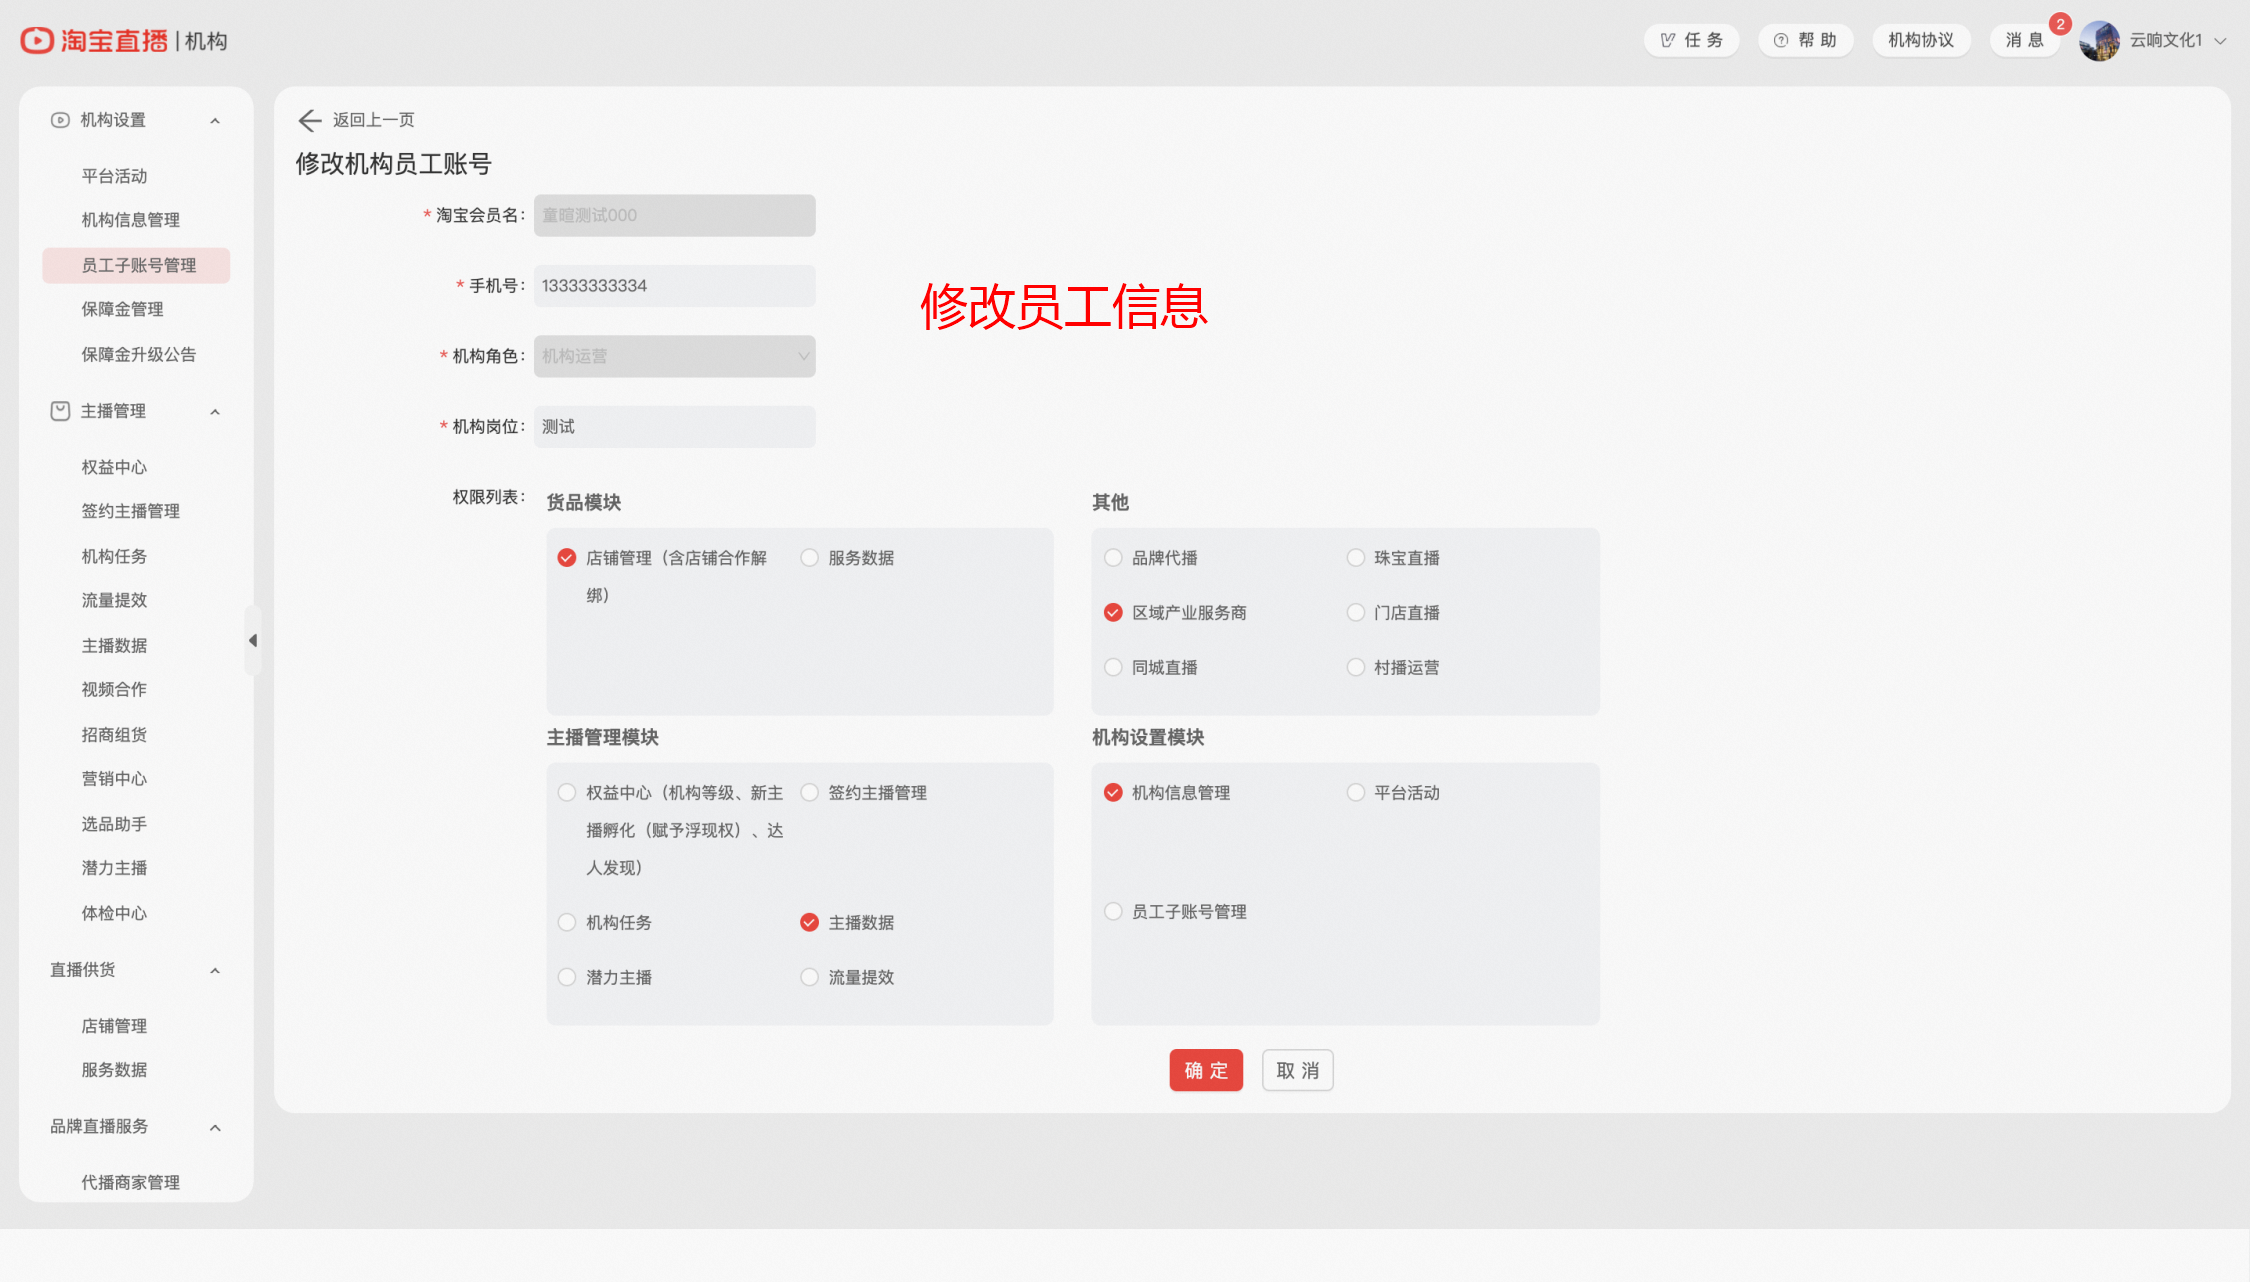This screenshot has height=1282, width=2250.
Task: Check the 平台活动 permission
Action: click(x=1356, y=793)
